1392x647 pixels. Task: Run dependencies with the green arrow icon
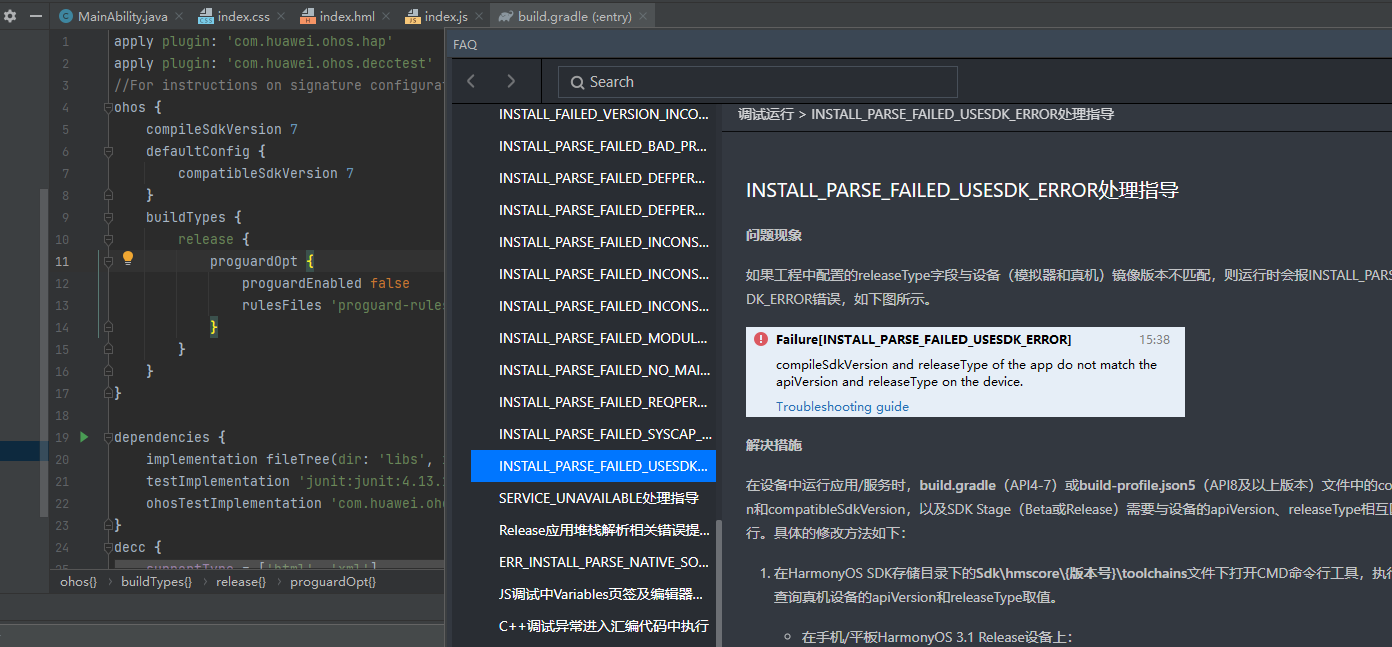[84, 437]
